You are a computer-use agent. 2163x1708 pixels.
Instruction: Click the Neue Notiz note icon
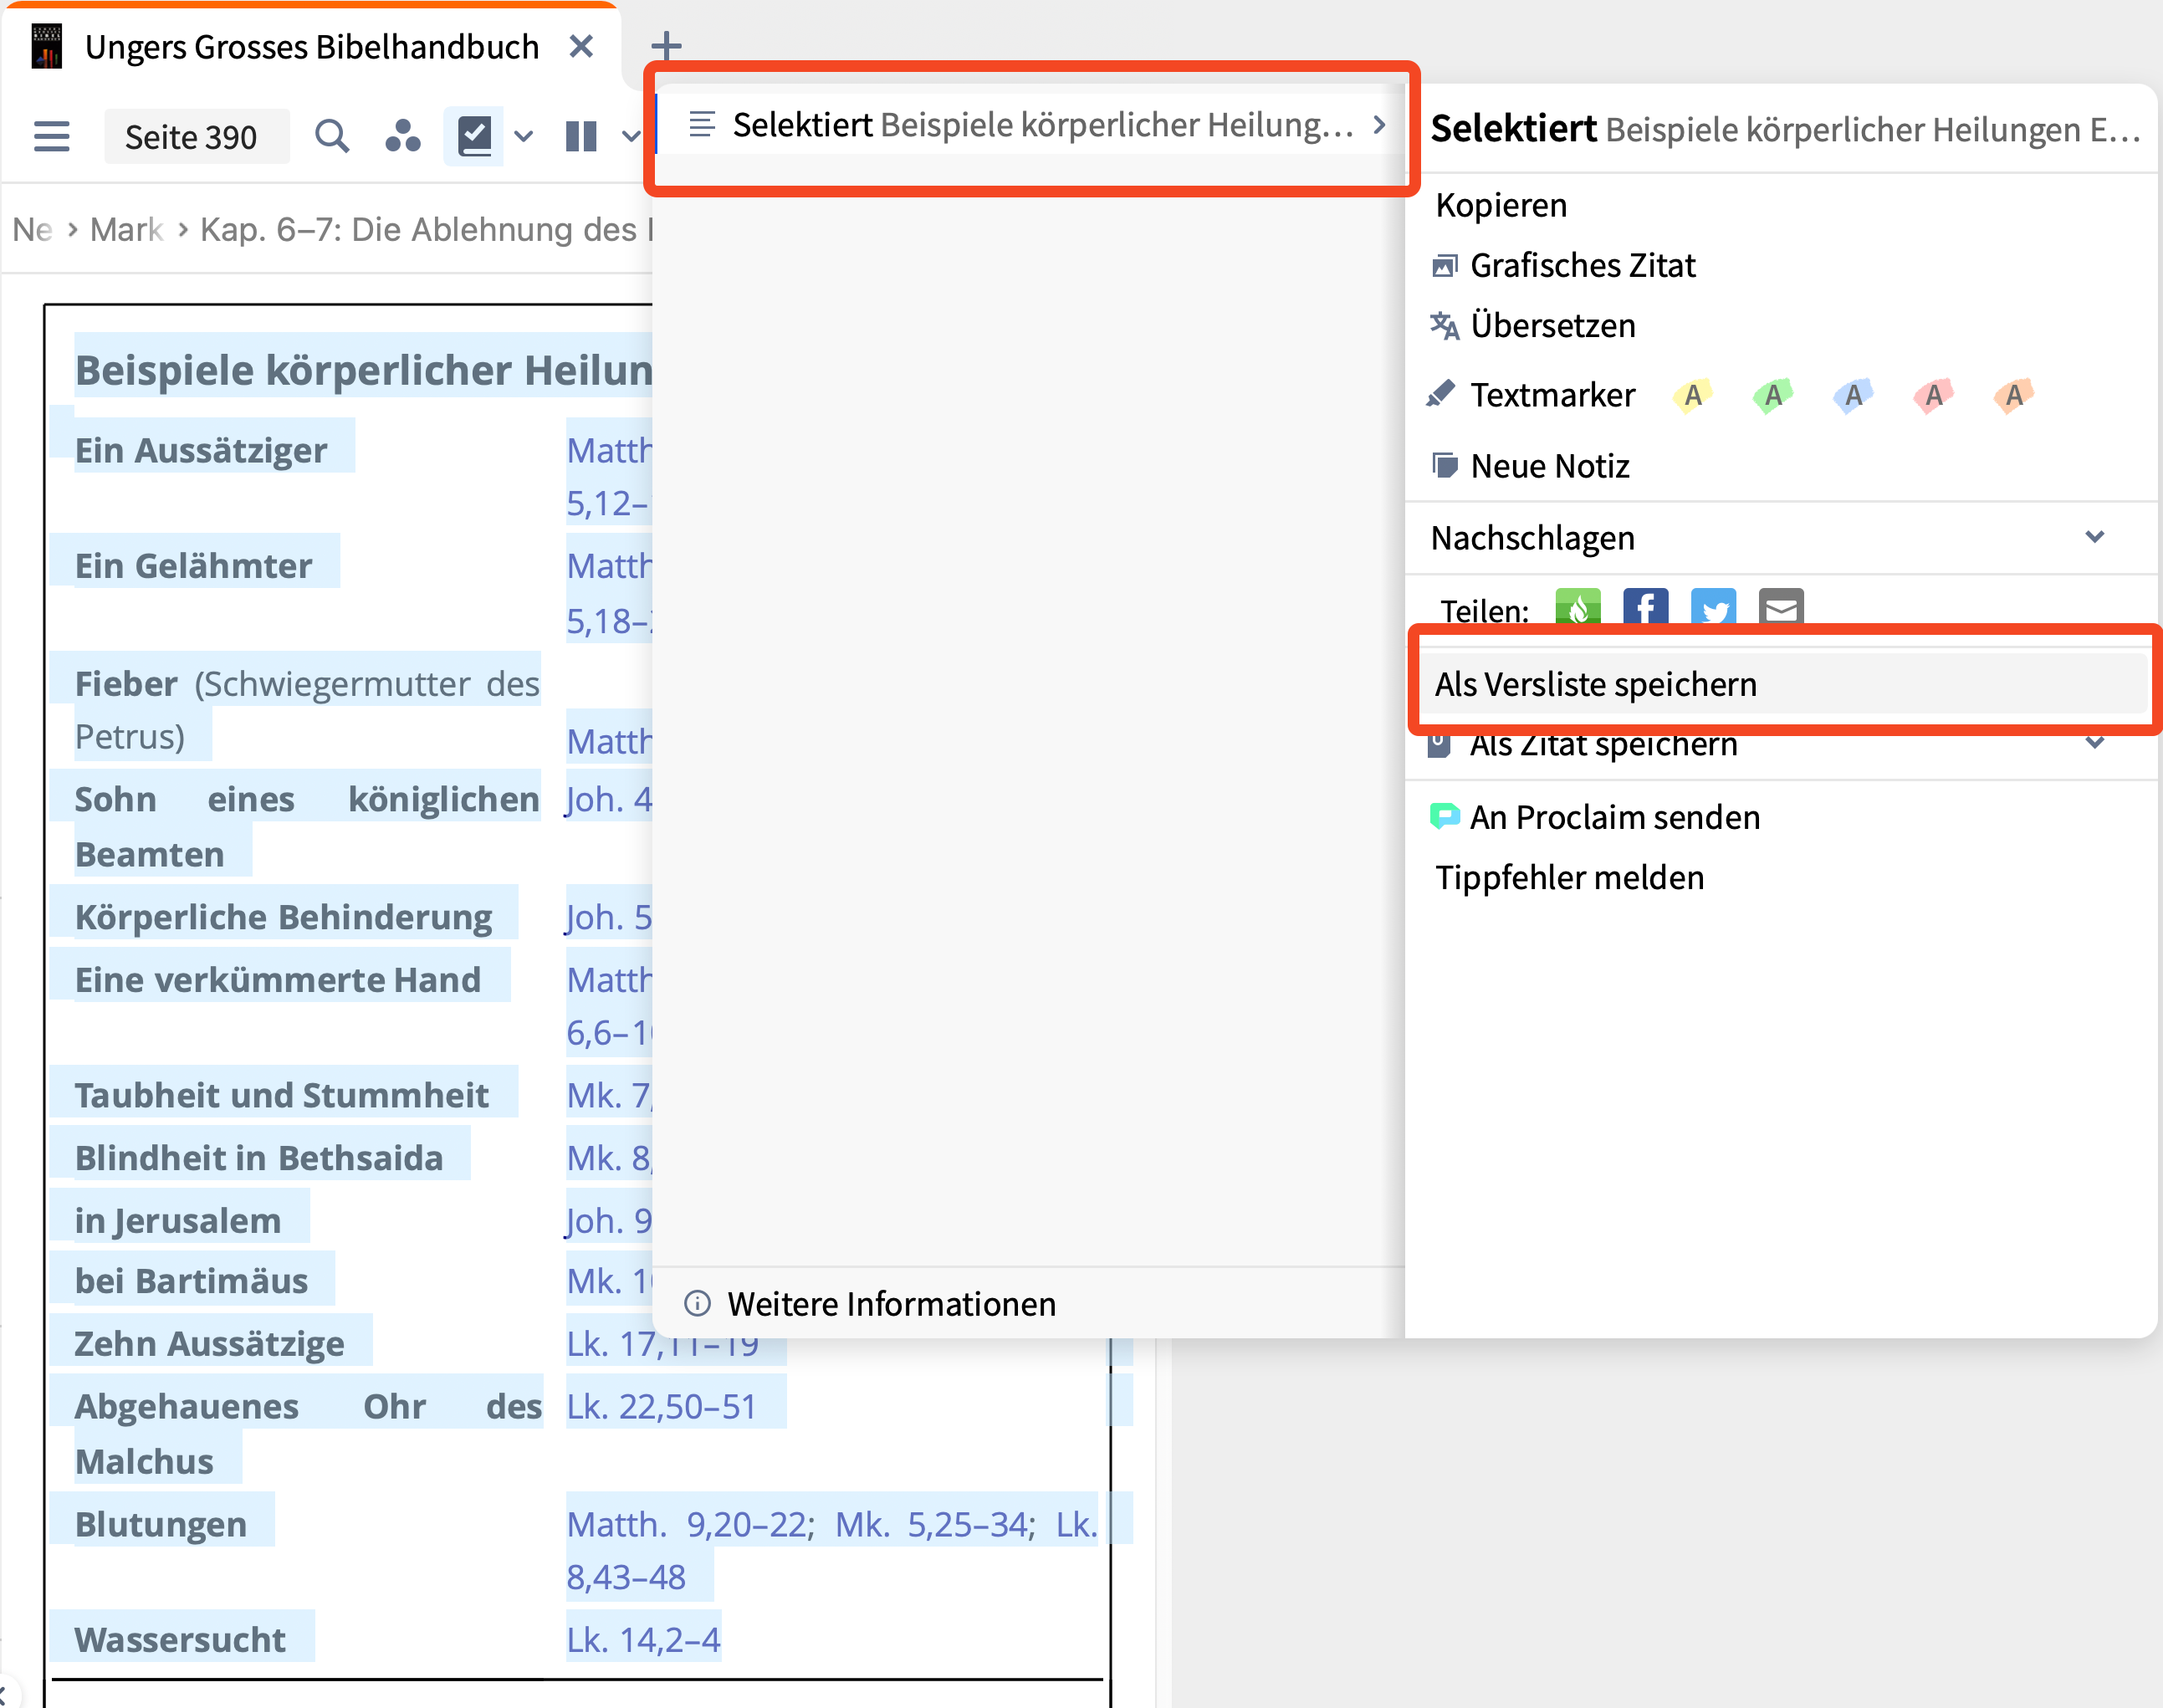tap(1444, 465)
